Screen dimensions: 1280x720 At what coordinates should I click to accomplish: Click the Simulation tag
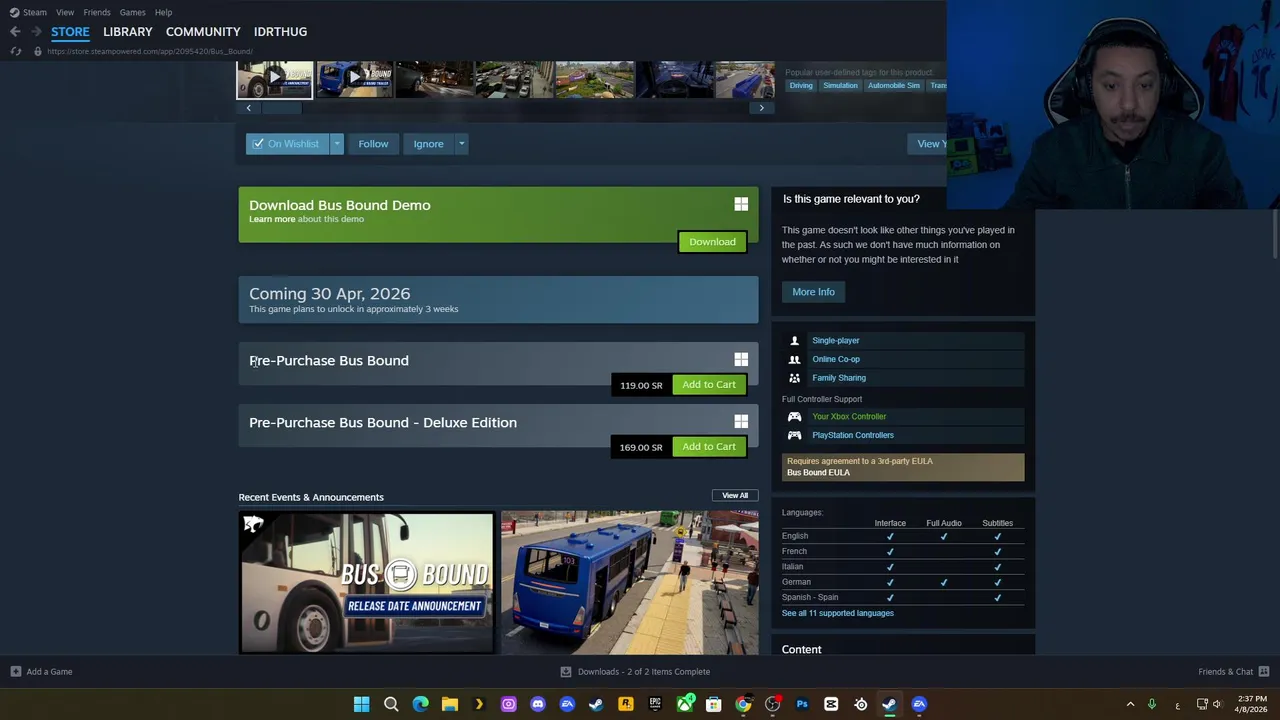point(840,86)
